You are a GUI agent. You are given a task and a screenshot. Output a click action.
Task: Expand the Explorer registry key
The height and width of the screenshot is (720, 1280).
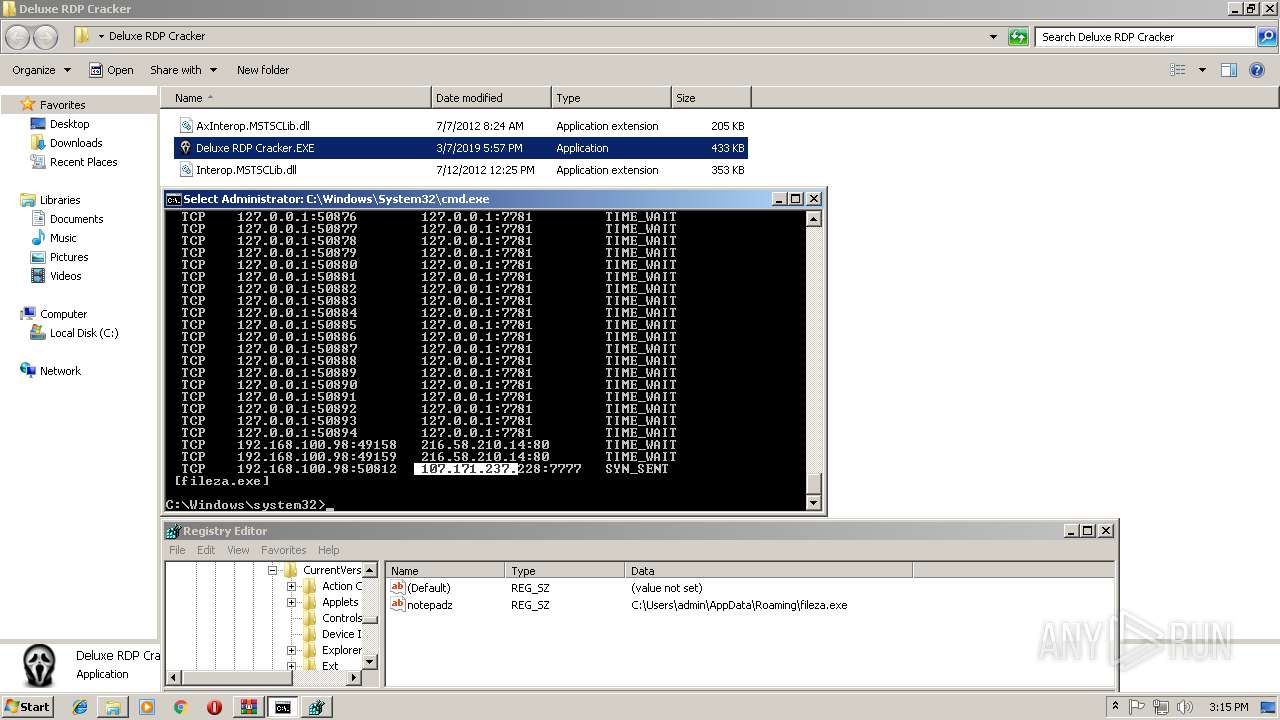click(291, 650)
